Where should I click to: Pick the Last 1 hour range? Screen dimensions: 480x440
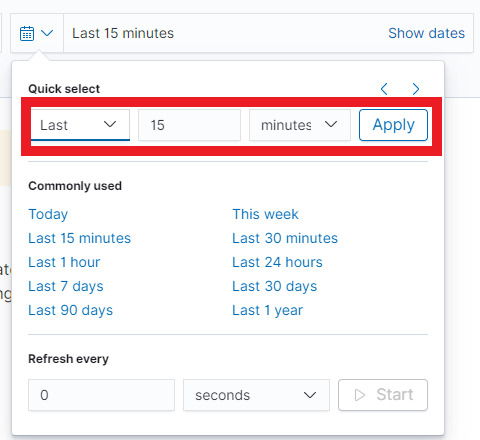point(64,262)
